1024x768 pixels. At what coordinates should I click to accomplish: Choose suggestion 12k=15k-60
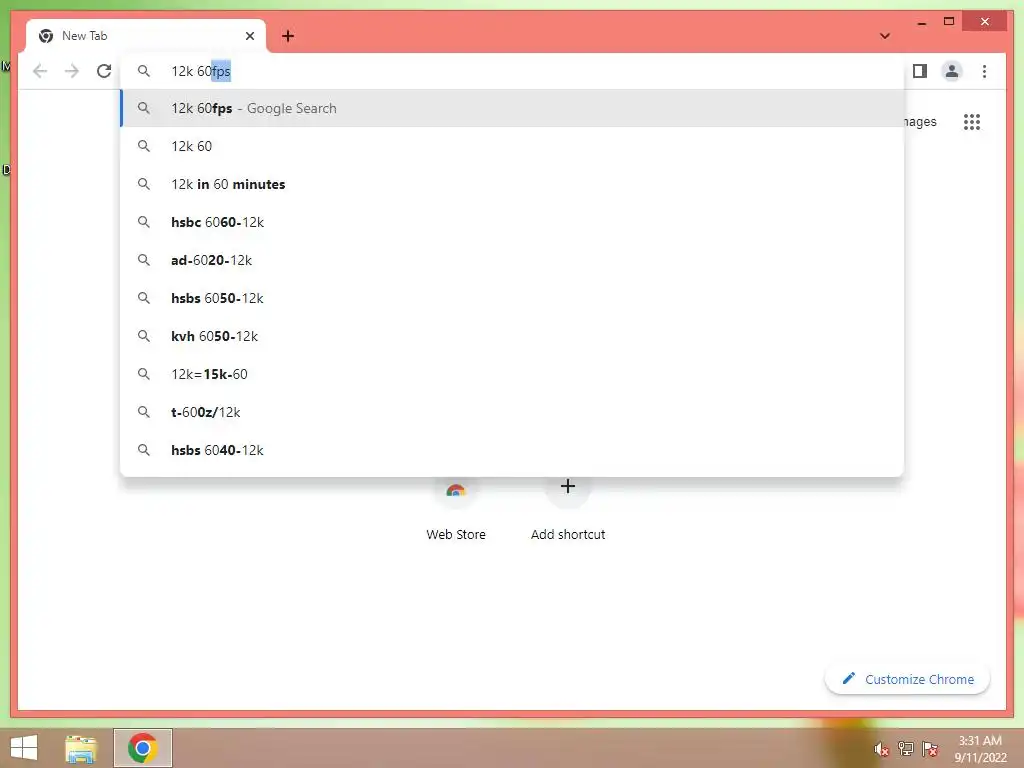pyautogui.click(x=513, y=374)
